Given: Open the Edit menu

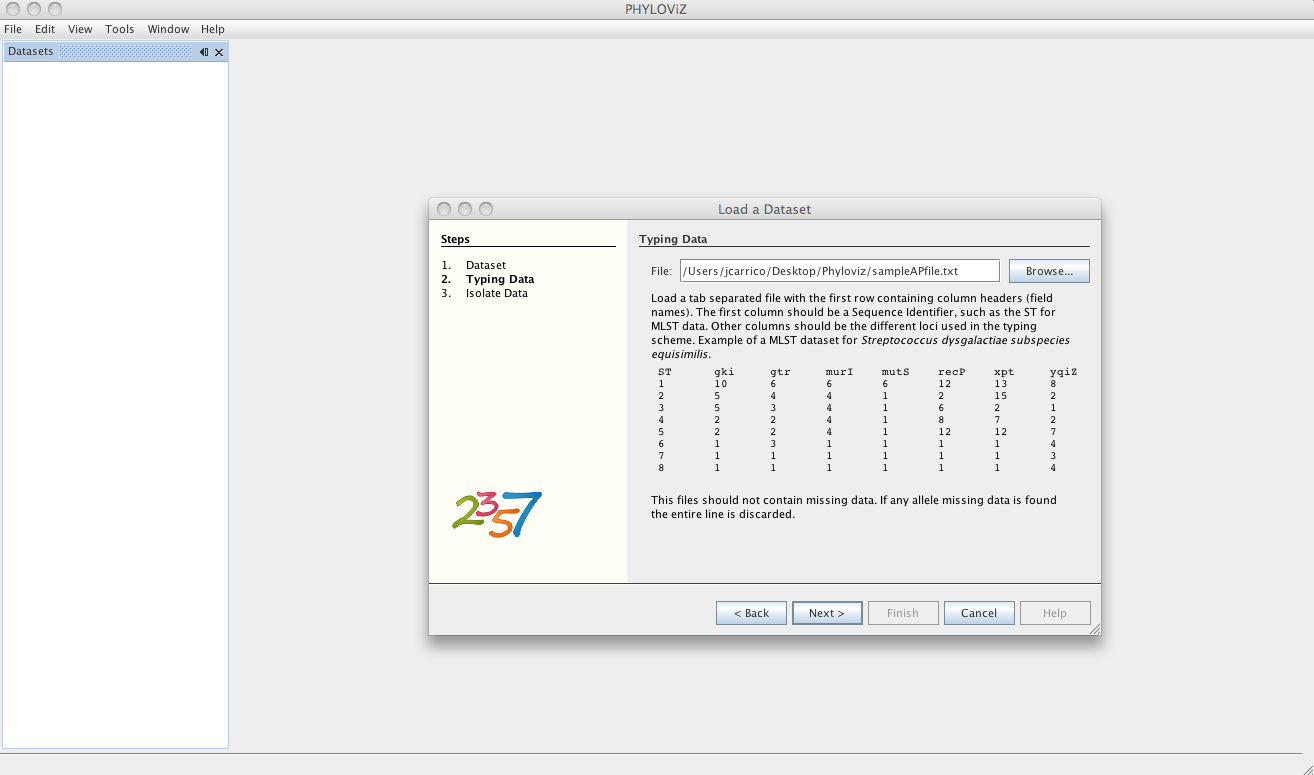Looking at the screenshot, I should pyautogui.click(x=45, y=29).
